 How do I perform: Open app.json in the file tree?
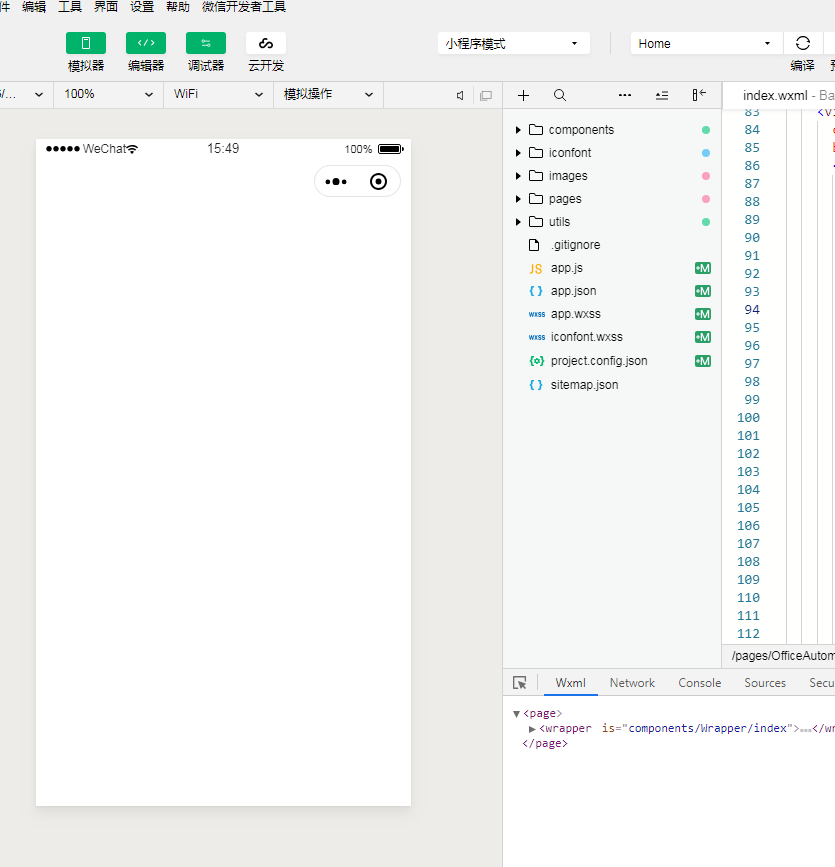[573, 291]
